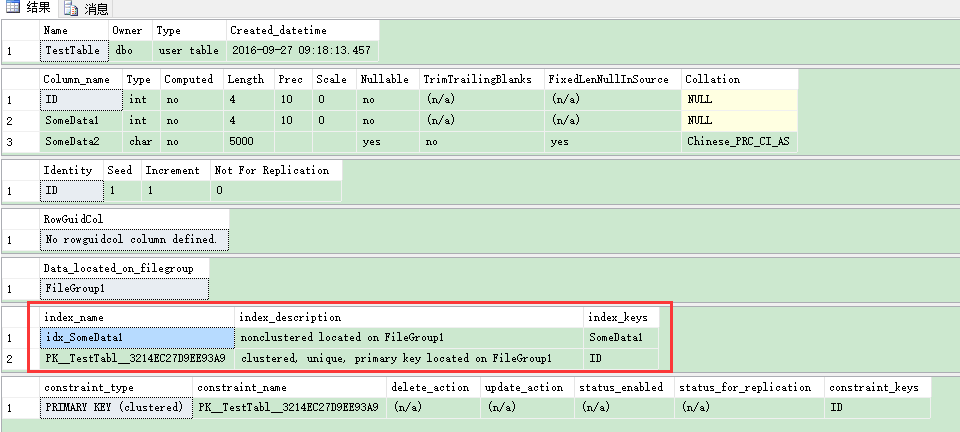Click 'clustered, unique, primary key' description cell
Screen dimensions: 960x432
coord(409,359)
